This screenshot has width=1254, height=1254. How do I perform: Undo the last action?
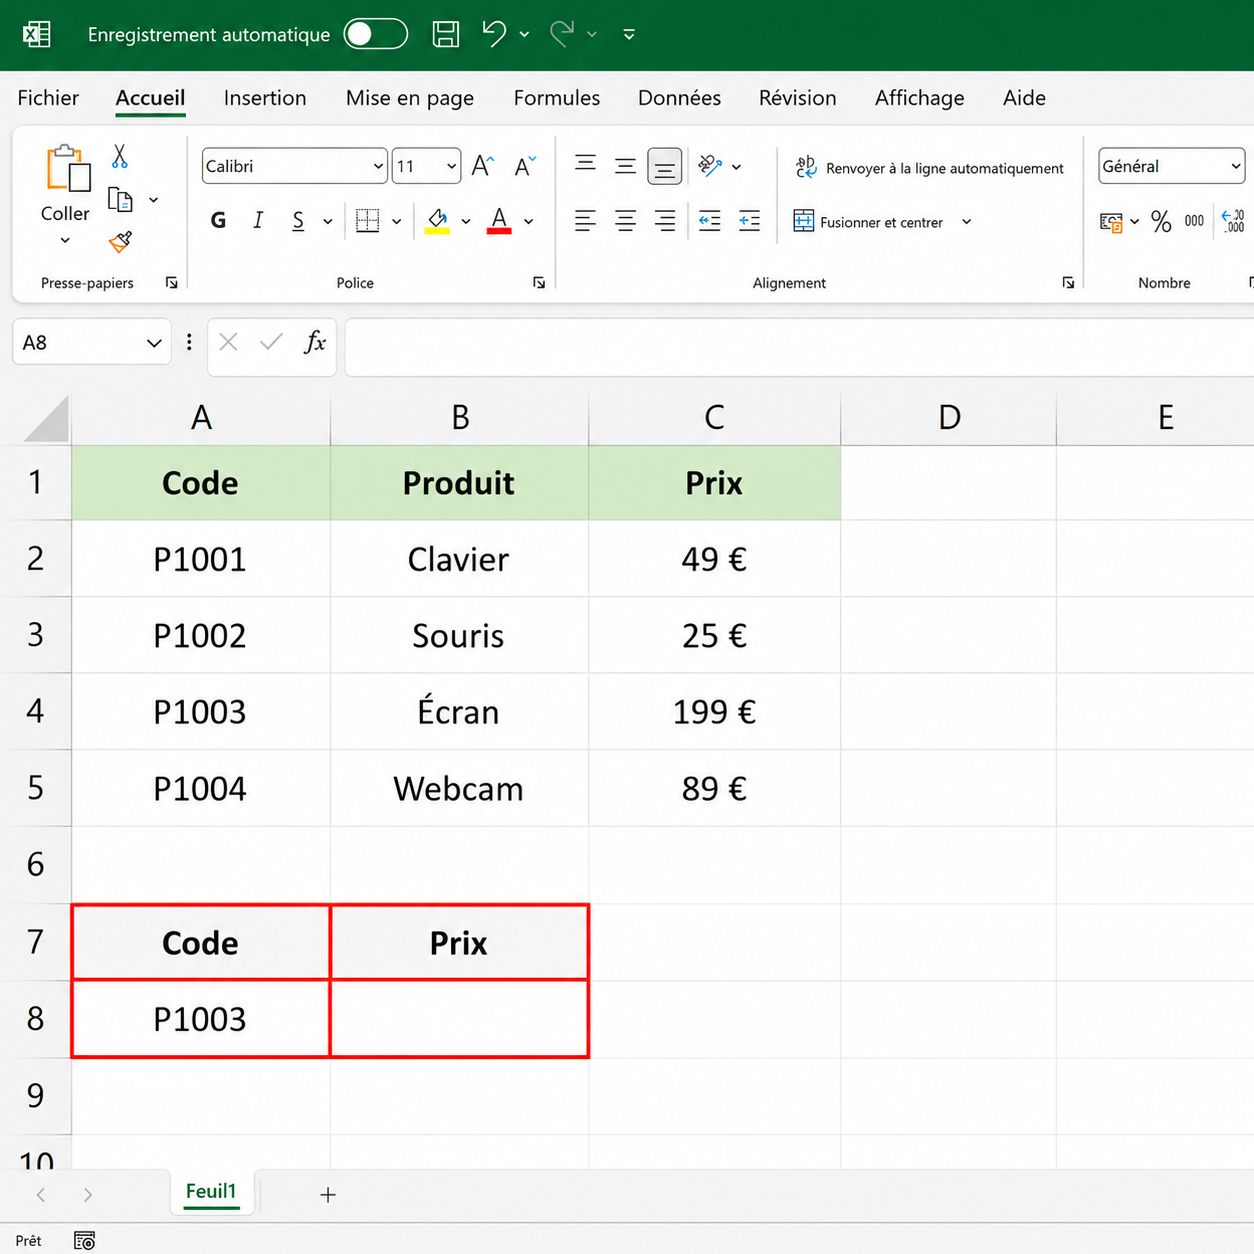pos(494,34)
